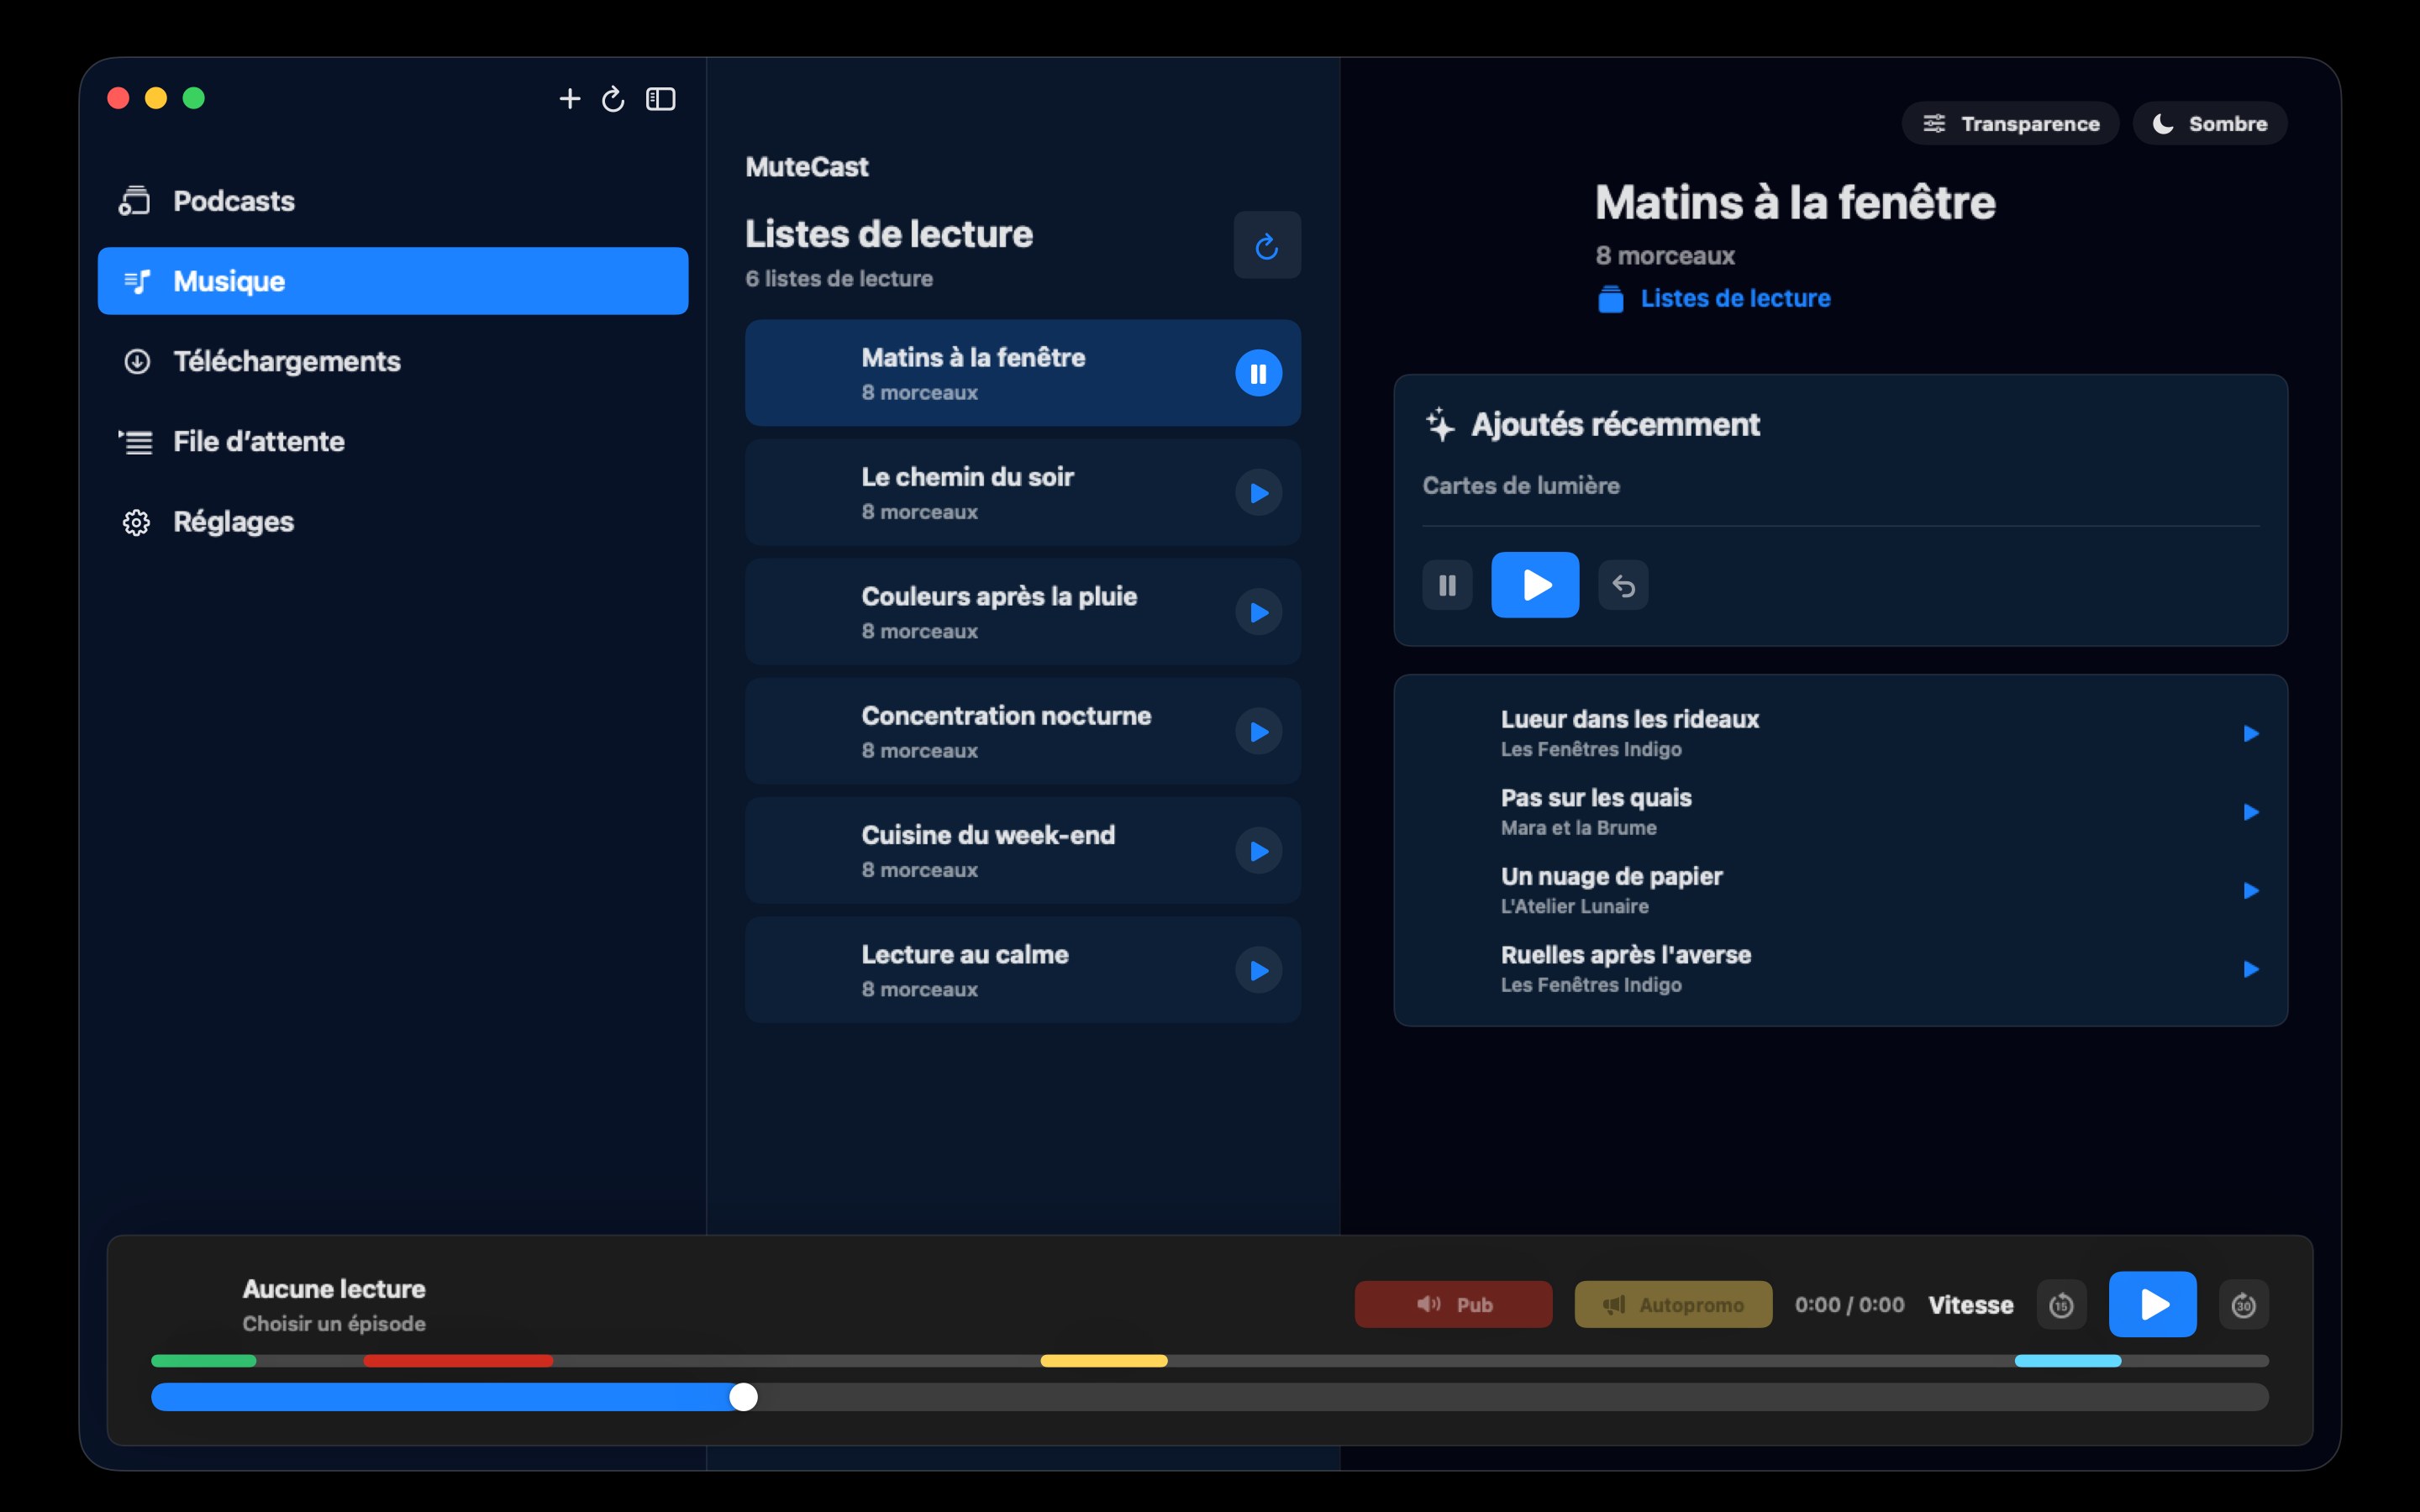Click the red segment on the timeline
Screen dimensions: 2420x1512
(x=458, y=1361)
